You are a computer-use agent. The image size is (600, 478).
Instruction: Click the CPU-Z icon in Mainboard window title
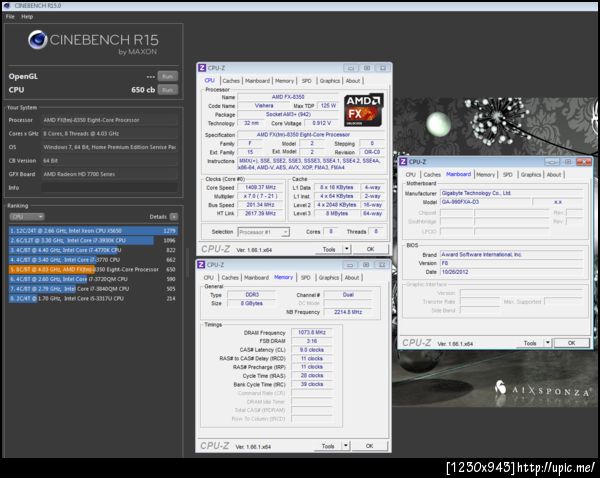point(403,162)
